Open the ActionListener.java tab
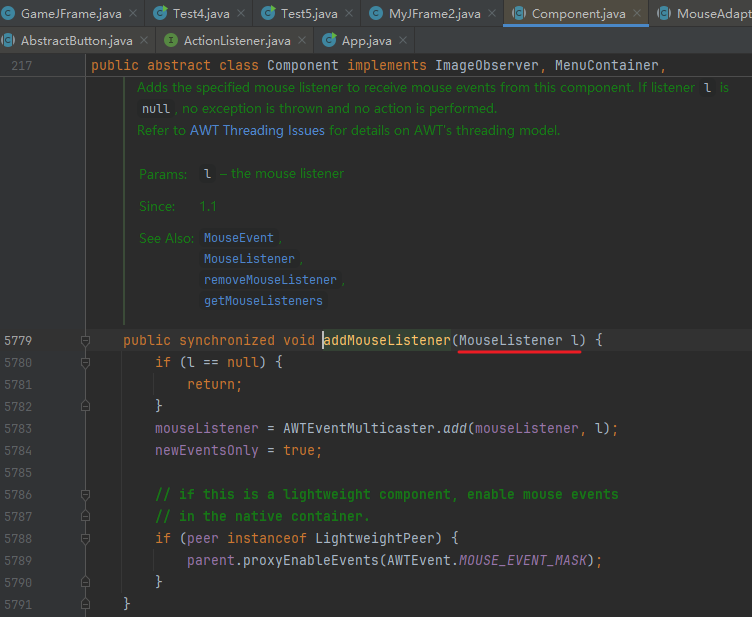 pyautogui.click(x=237, y=41)
